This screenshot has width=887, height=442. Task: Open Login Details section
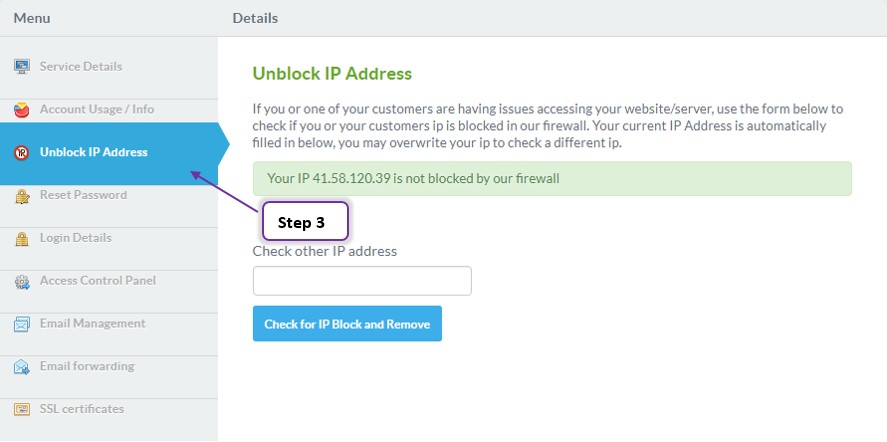pyautogui.click(x=109, y=239)
